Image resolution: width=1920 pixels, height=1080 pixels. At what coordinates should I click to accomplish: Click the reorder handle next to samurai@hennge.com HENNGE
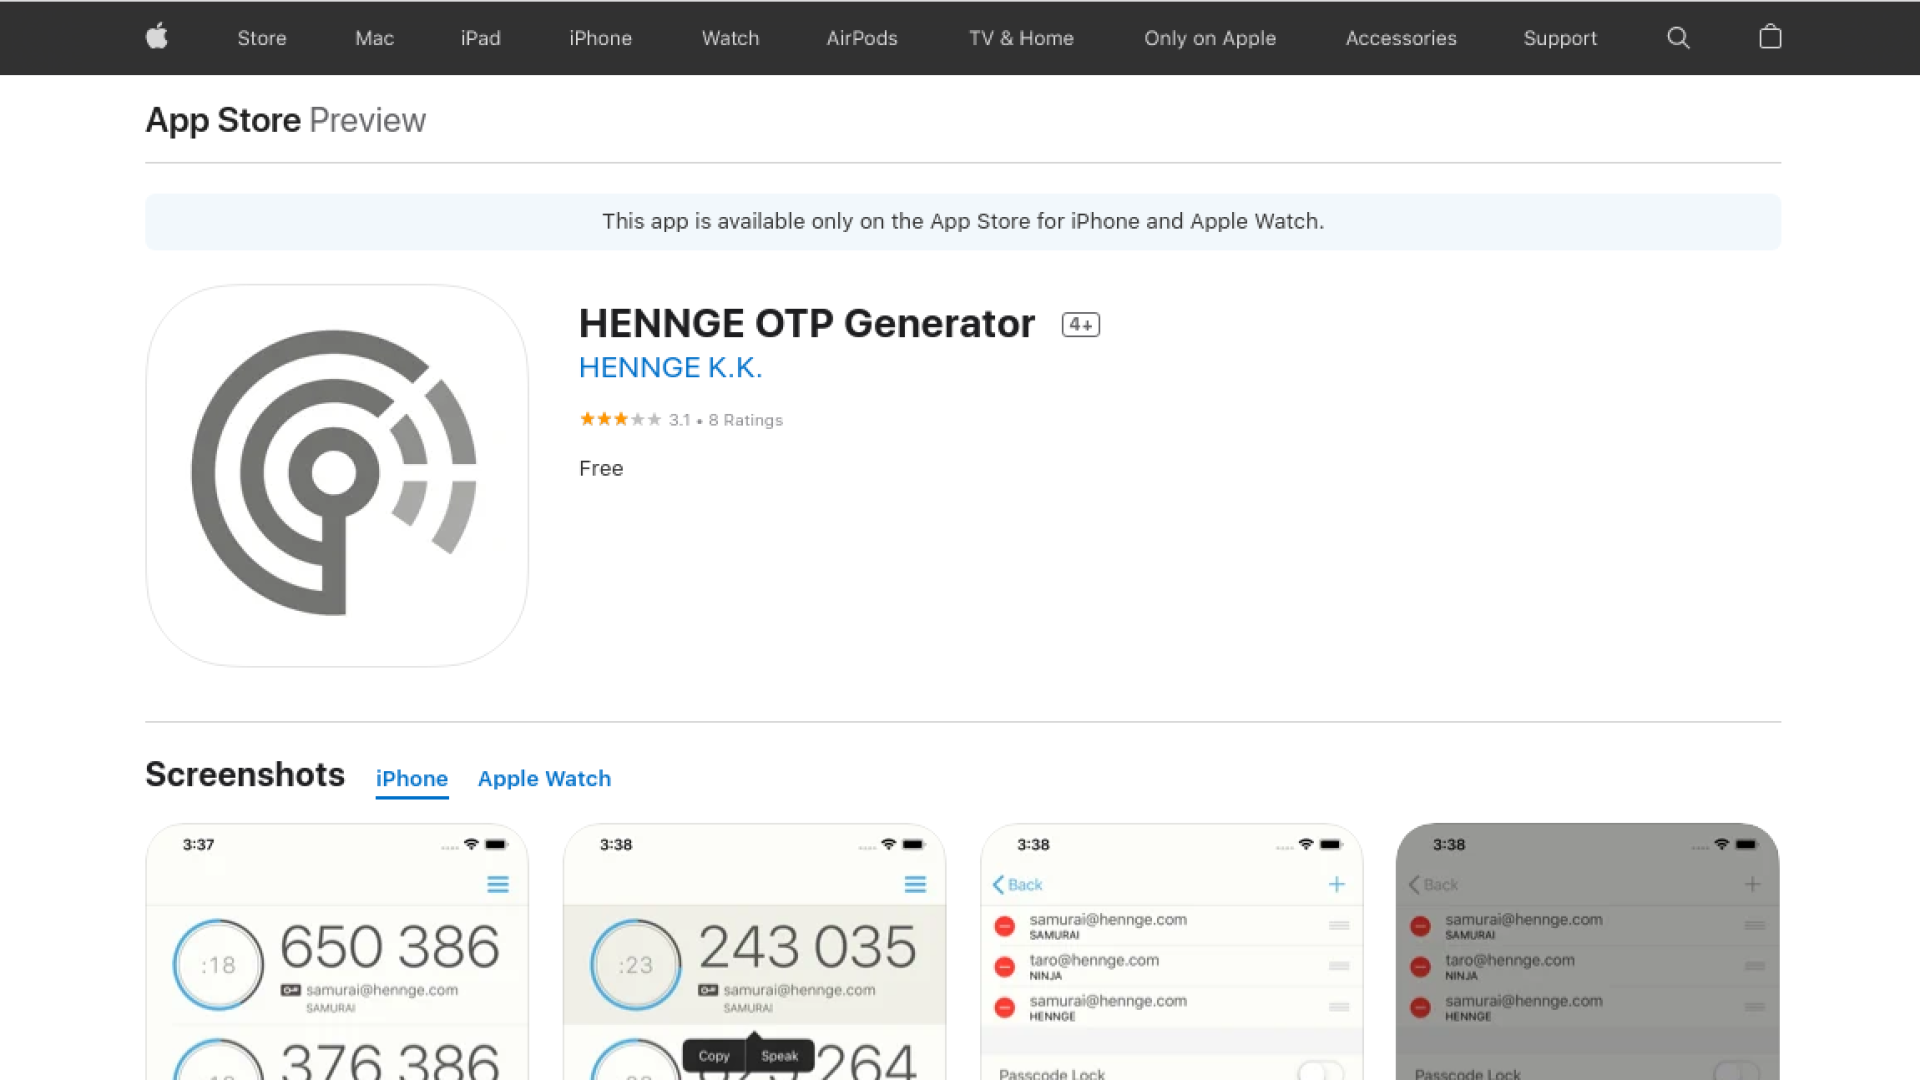[x=1338, y=1008]
